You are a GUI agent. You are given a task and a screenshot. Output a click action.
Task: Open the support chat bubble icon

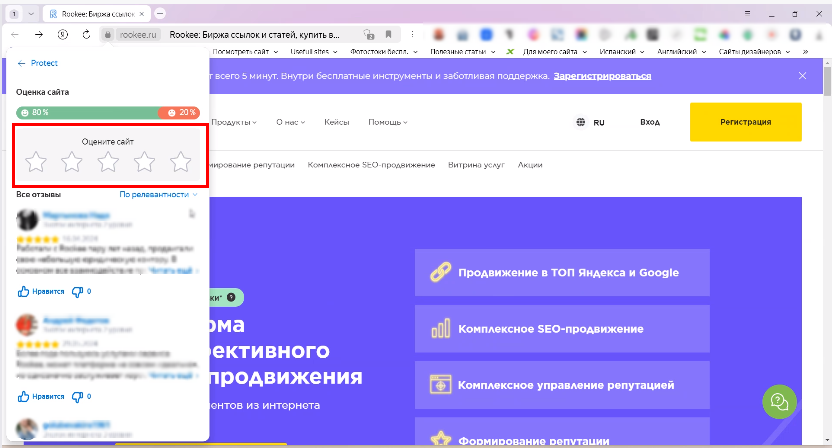point(778,402)
